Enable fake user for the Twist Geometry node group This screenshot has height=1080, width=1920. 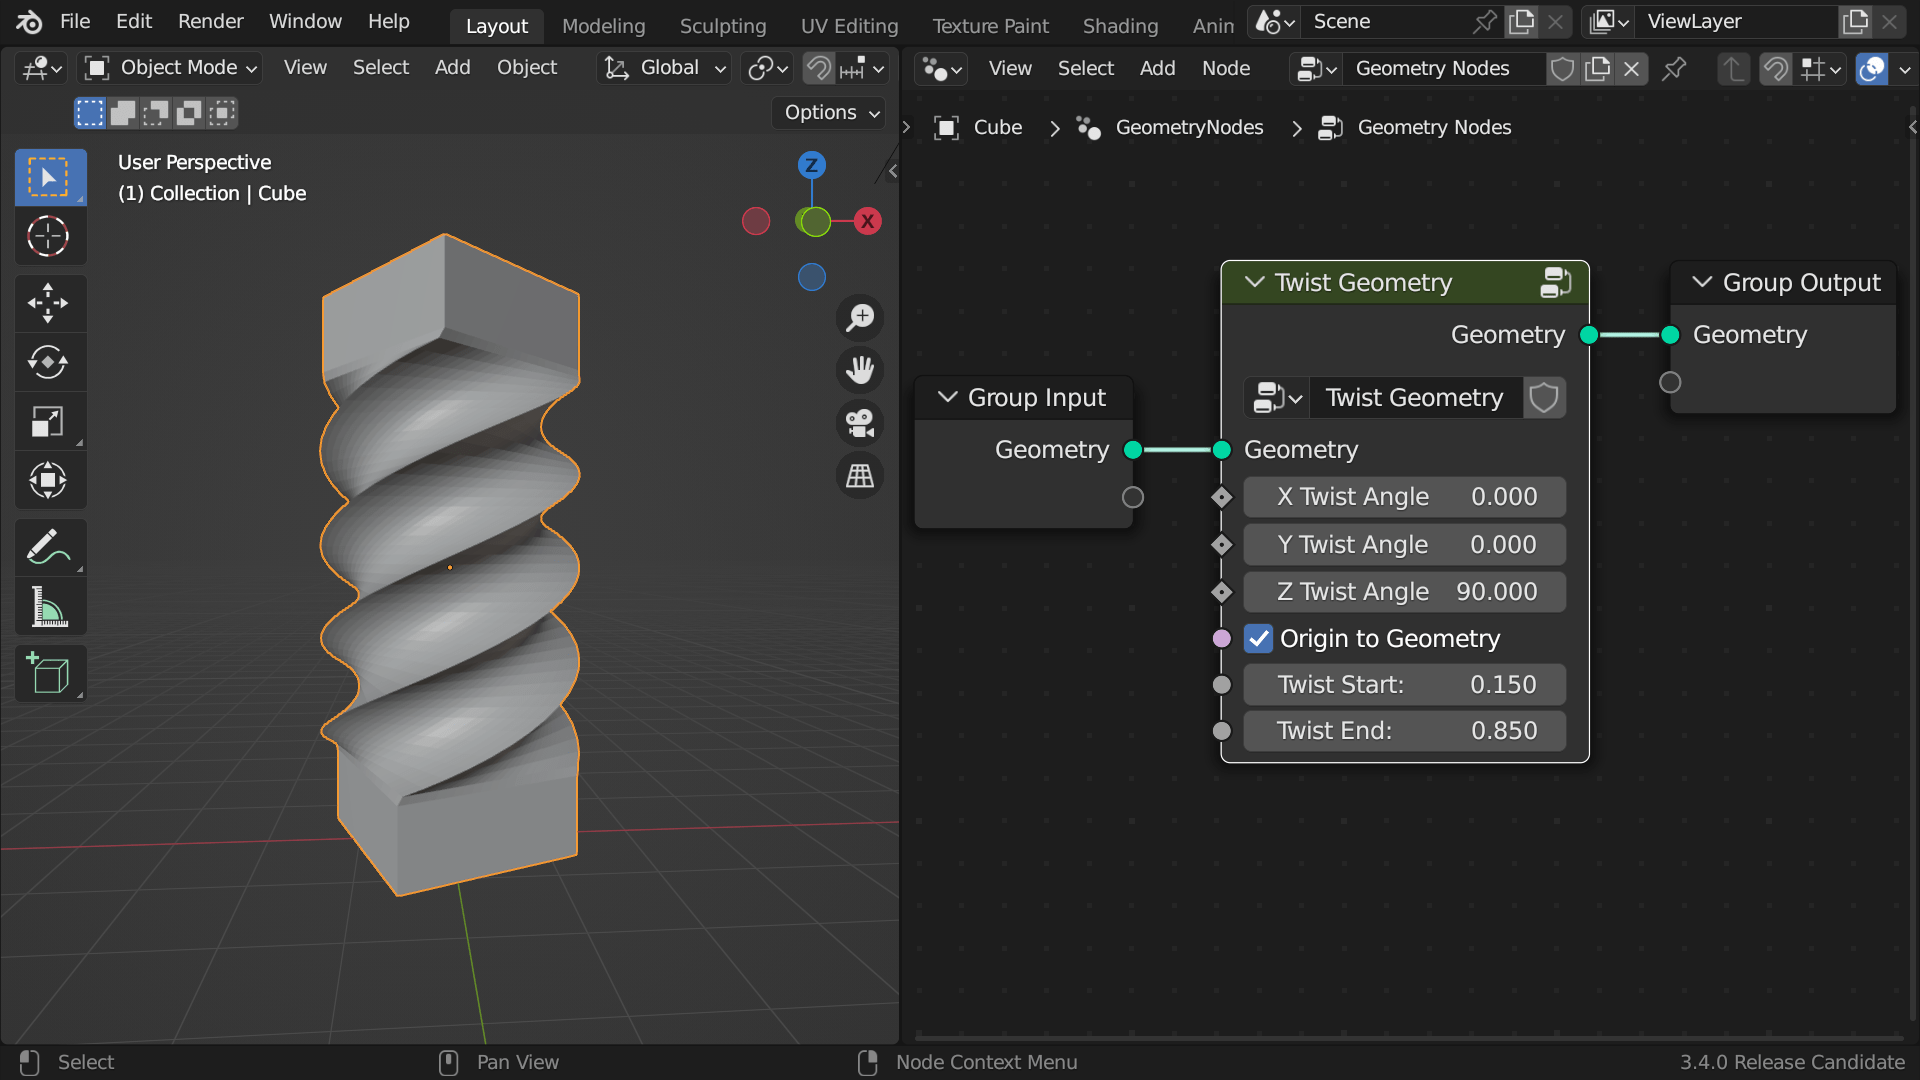pyautogui.click(x=1544, y=397)
